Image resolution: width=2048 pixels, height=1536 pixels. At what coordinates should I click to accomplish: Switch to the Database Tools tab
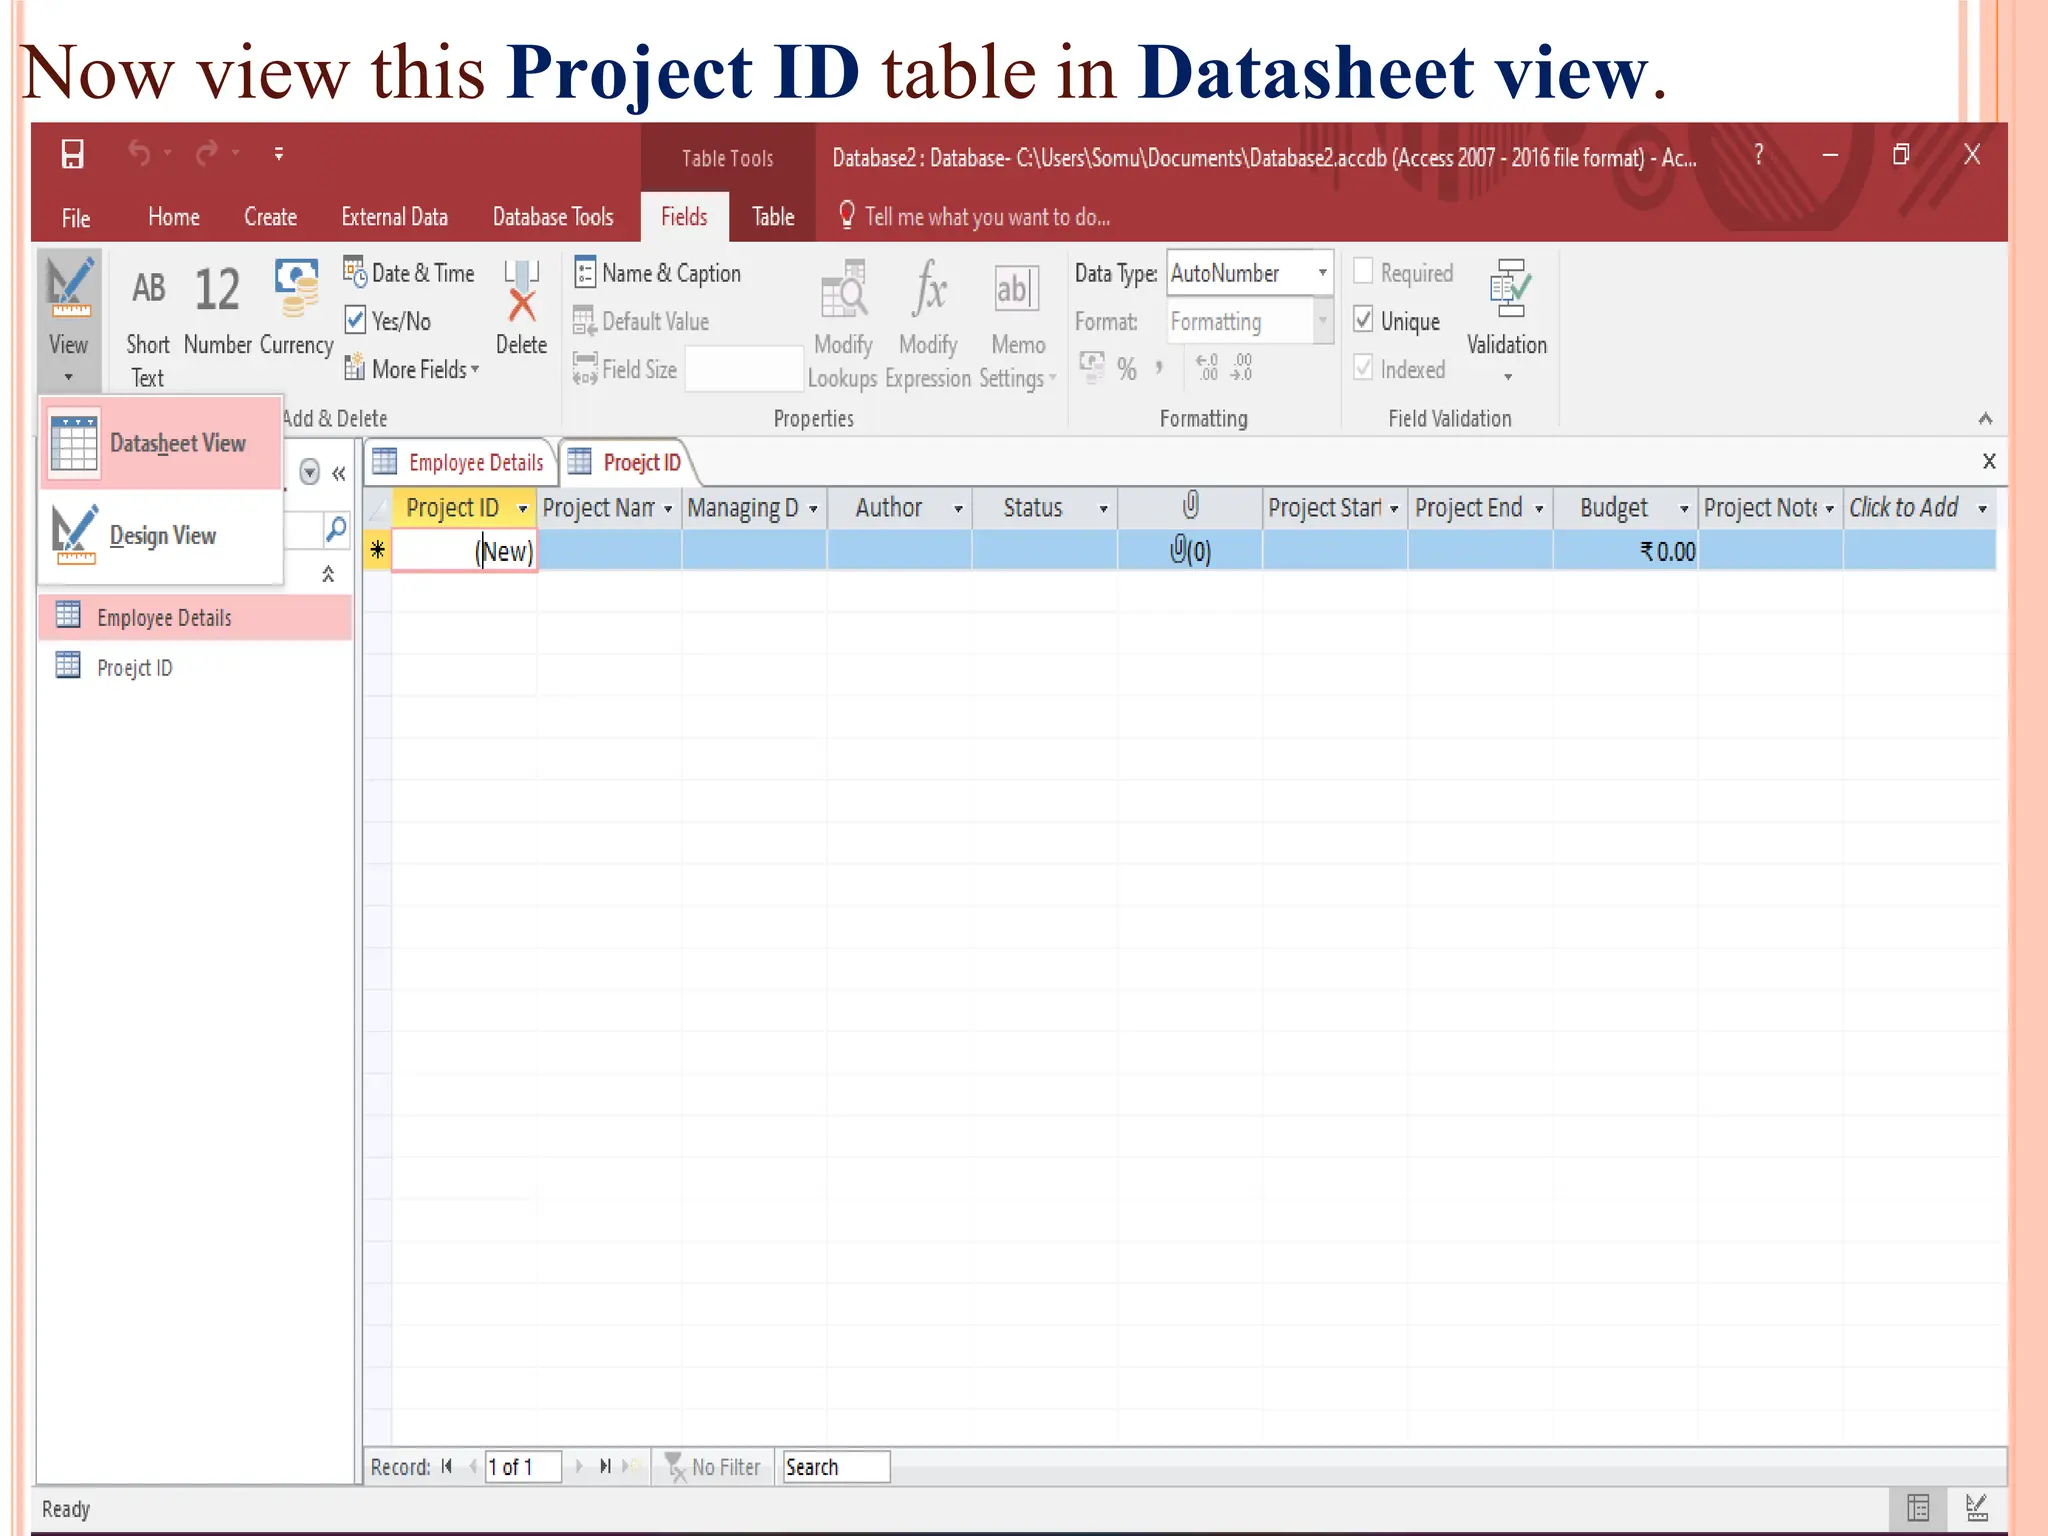pyautogui.click(x=553, y=217)
